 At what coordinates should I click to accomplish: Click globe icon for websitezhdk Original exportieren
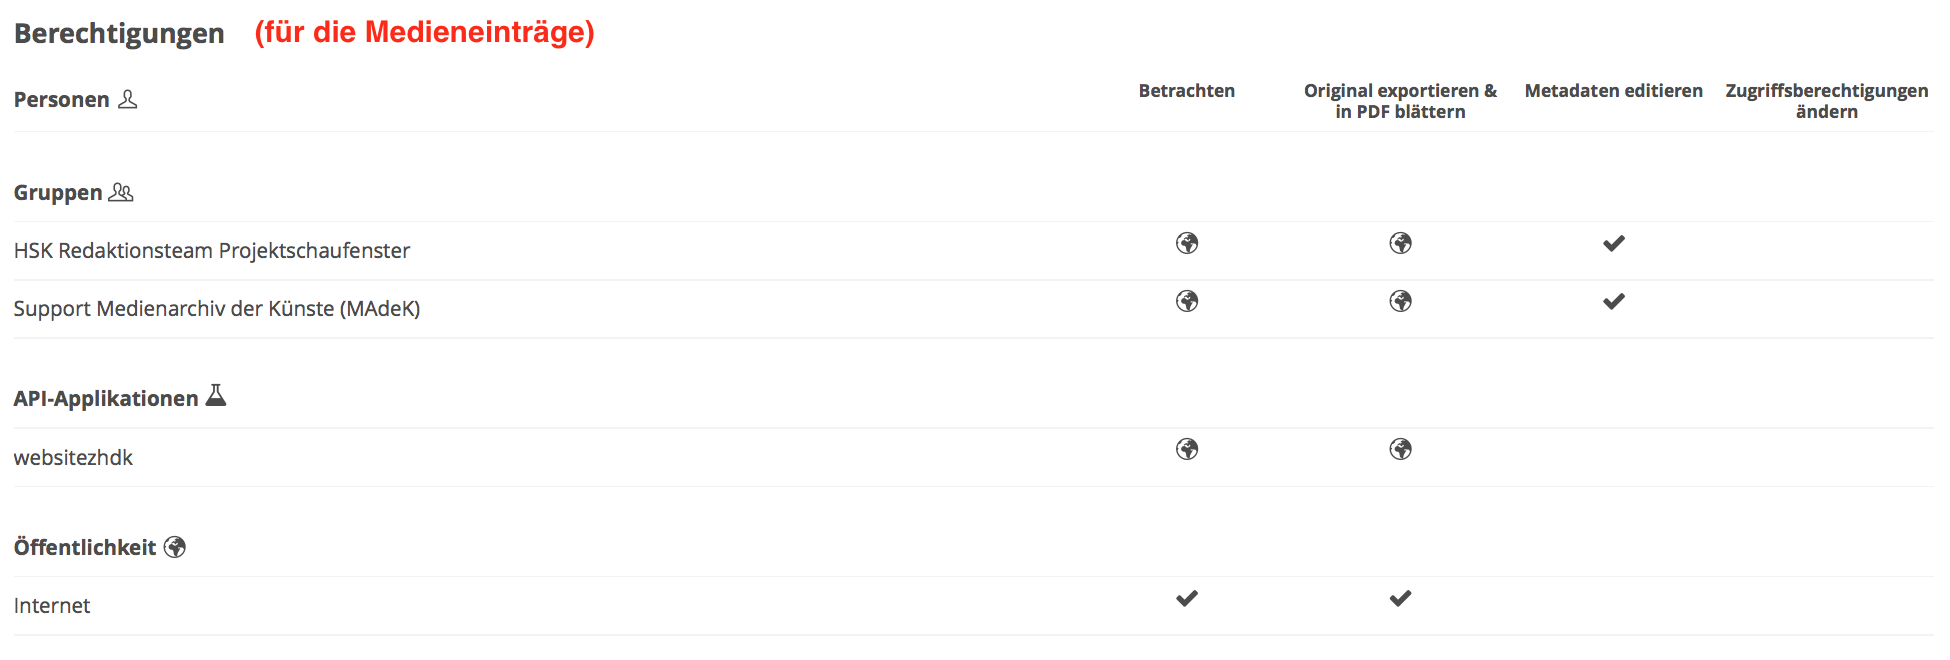click(x=1400, y=449)
